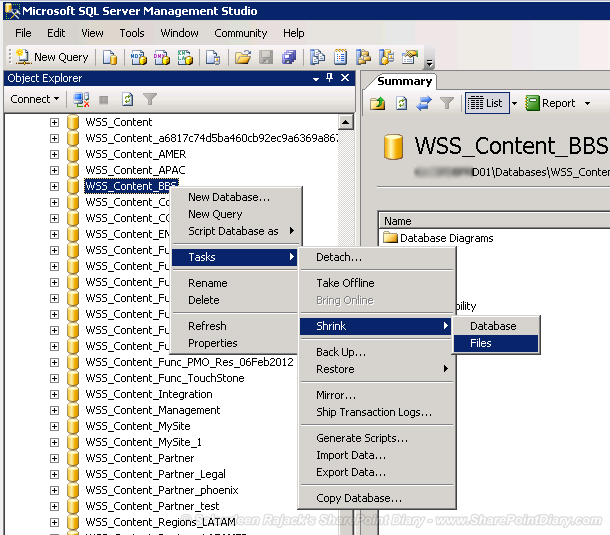Expand the WSS_Content_BBS node

pyautogui.click(x=54, y=186)
